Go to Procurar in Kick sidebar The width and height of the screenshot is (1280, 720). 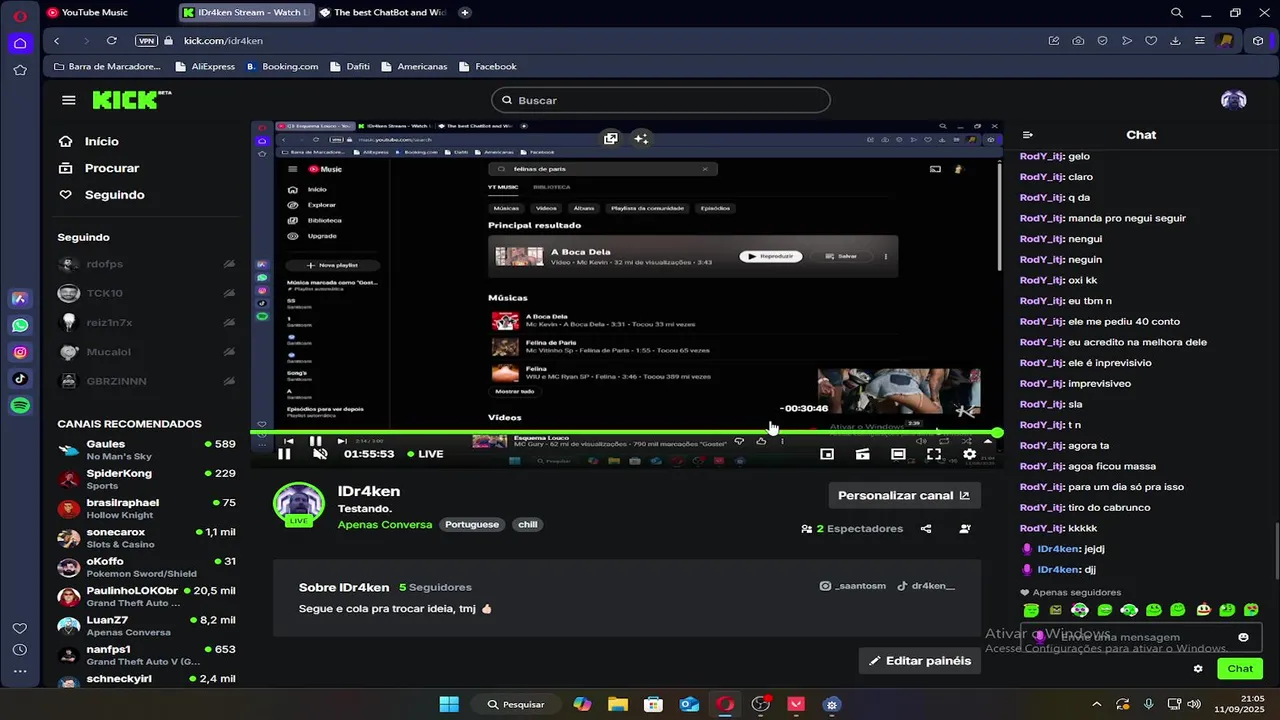(99, 168)
